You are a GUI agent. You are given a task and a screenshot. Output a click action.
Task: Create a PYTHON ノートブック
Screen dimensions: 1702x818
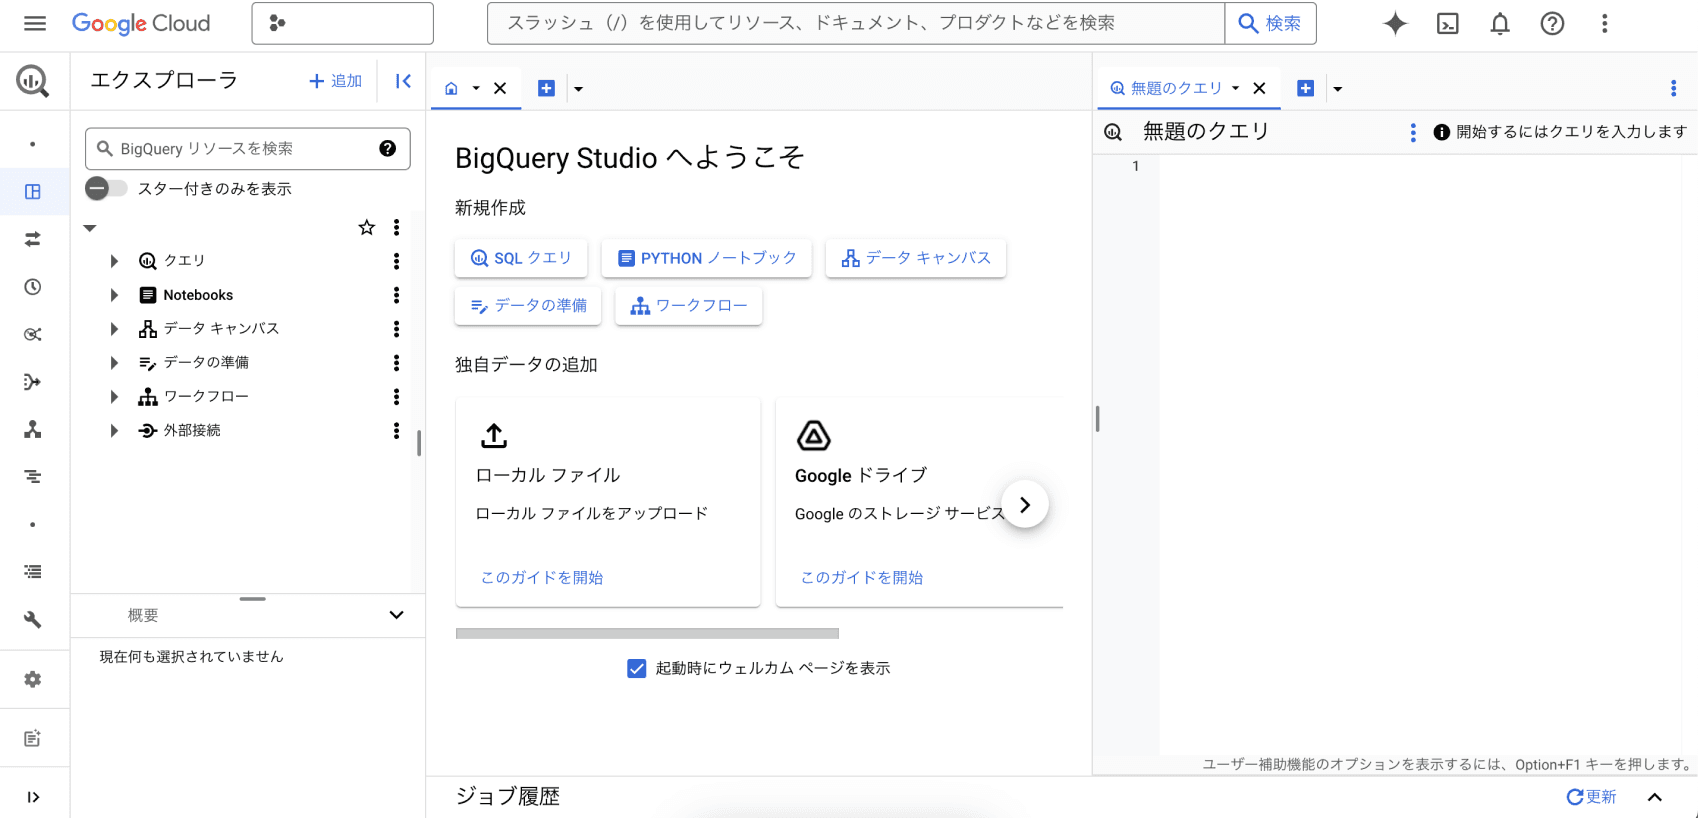(707, 258)
